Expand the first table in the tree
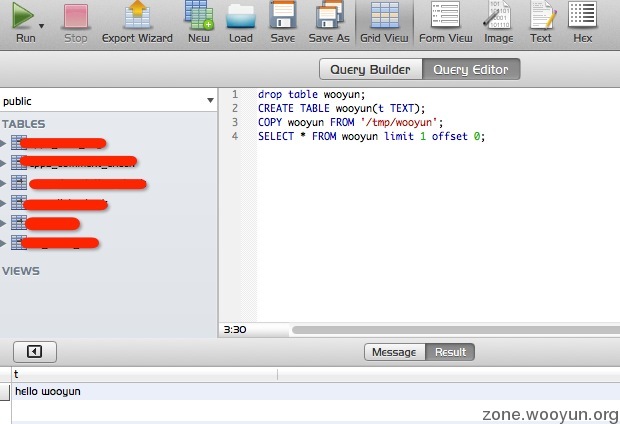Viewport: 620px width, 424px height. click(x=4, y=143)
